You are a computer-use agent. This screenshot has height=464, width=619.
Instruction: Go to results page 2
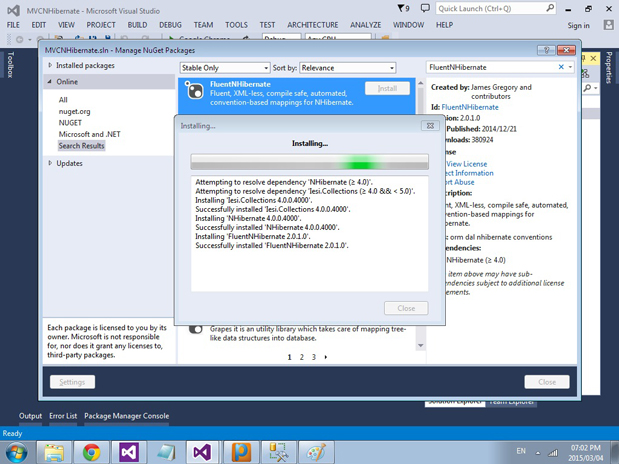302,357
